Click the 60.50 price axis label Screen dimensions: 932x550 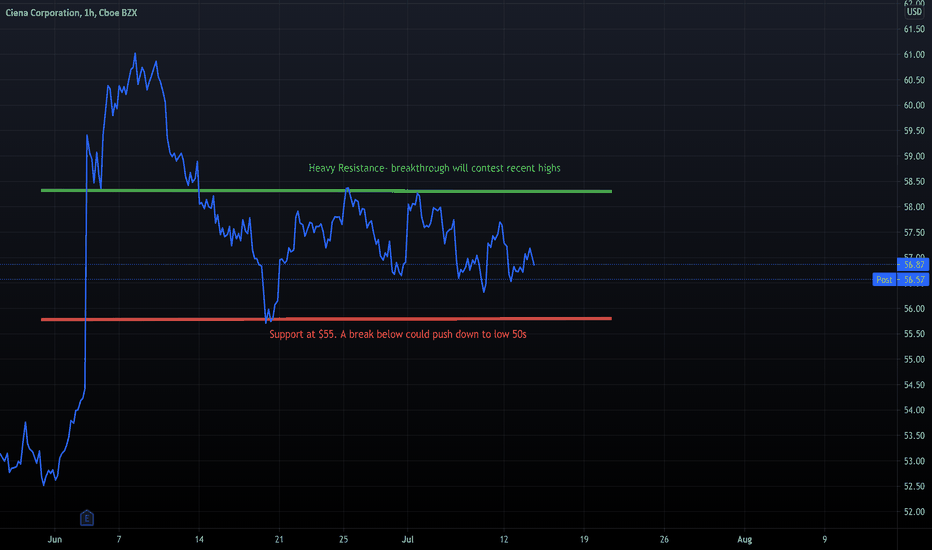[x=914, y=80]
